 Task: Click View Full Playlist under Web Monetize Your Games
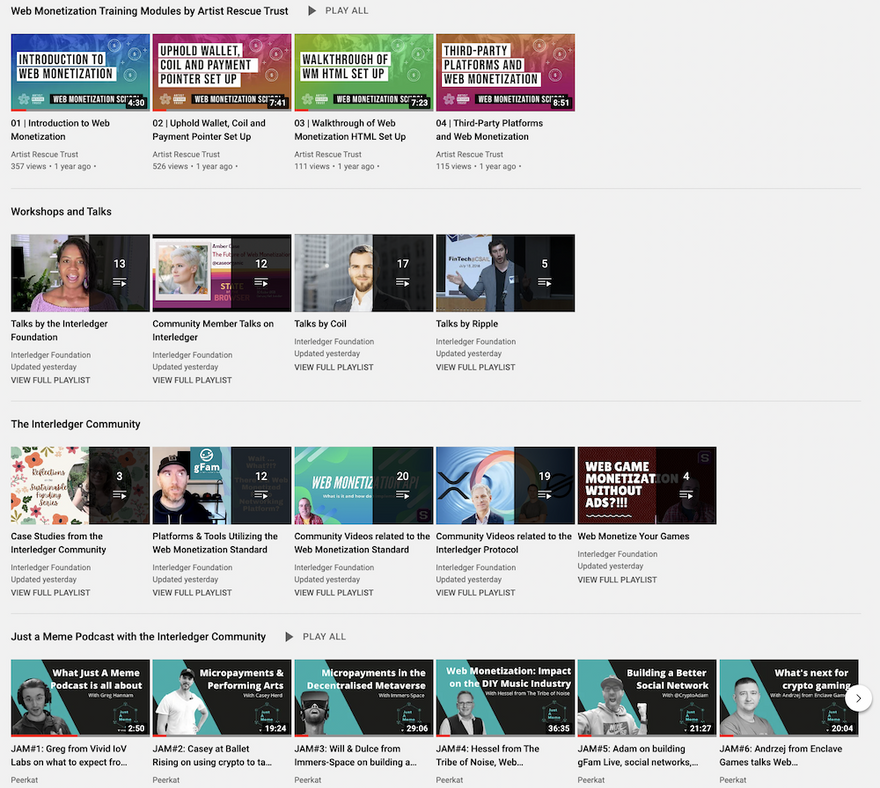point(617,580)
